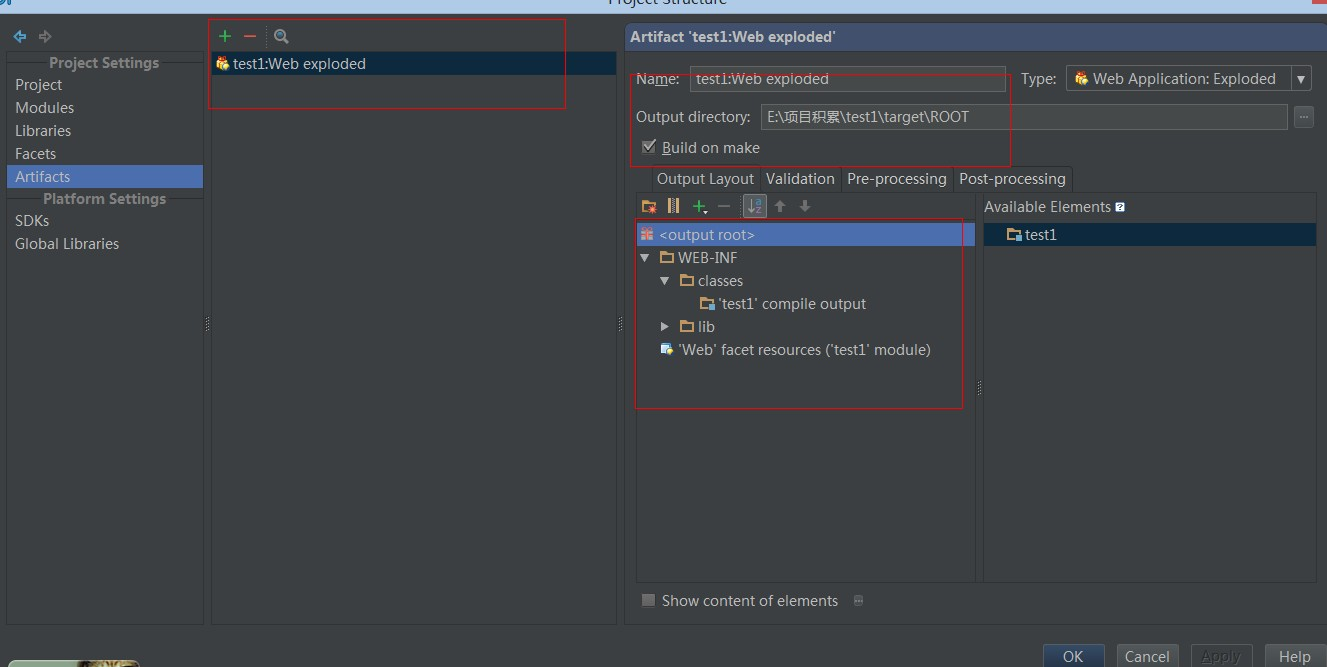Click the Cancel button
The width and height of the screenshot is (1327, 667).
click(x=1147, y=656)
